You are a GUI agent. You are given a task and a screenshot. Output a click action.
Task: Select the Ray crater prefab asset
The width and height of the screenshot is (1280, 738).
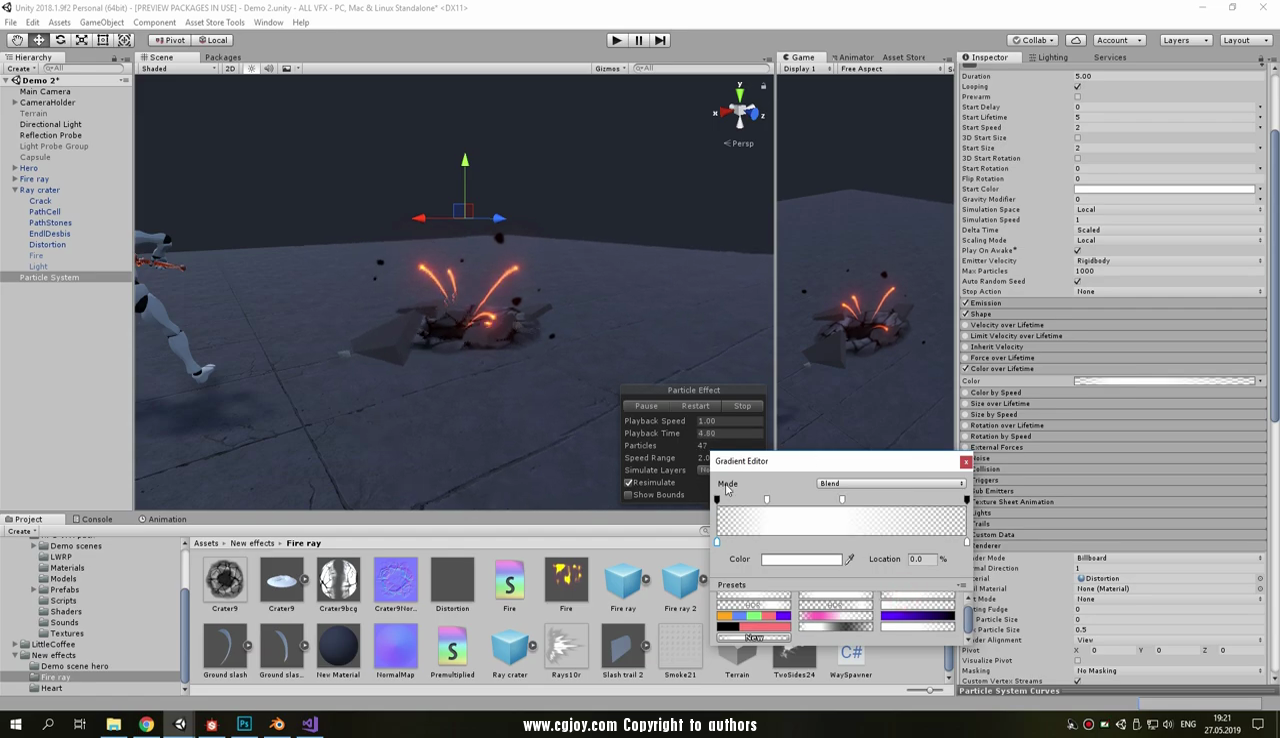[x=509, y=653]
